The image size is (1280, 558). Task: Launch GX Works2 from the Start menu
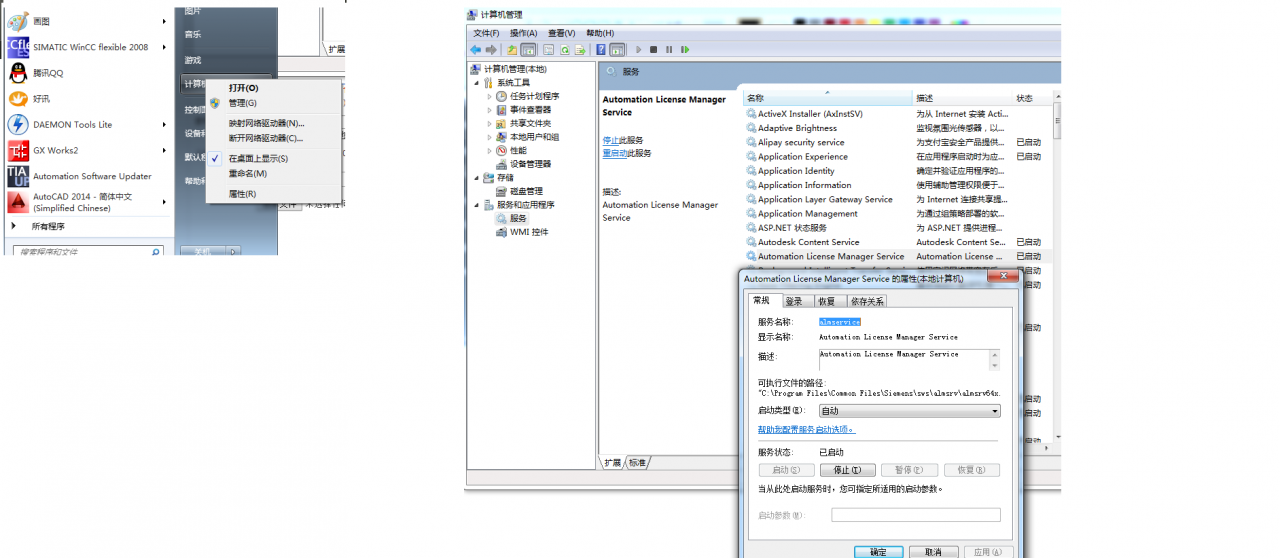click(x=55, y=151)
